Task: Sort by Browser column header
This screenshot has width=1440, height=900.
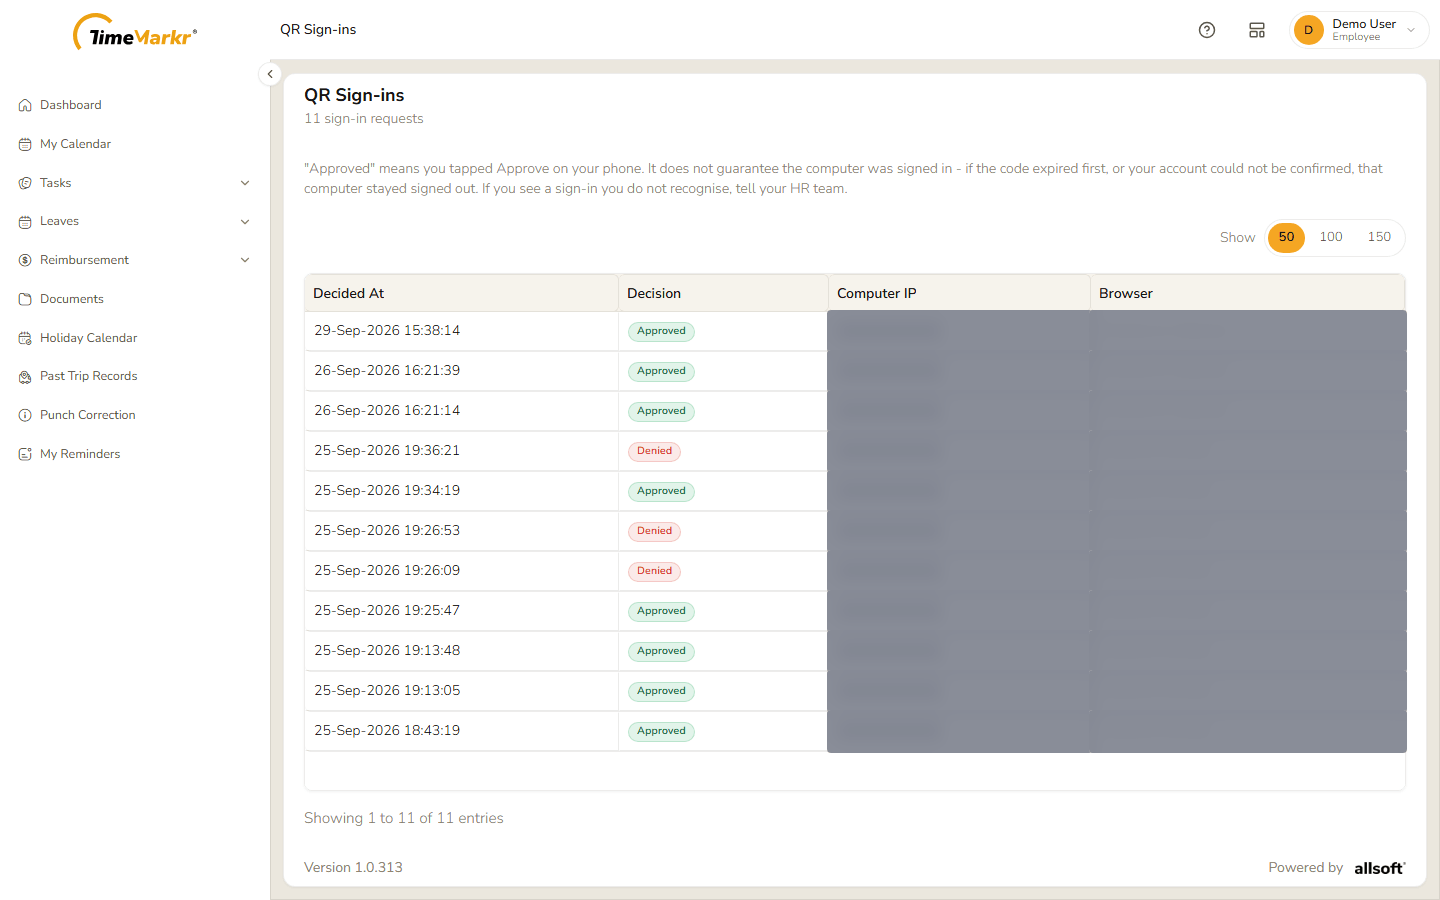Action: 1247,293
